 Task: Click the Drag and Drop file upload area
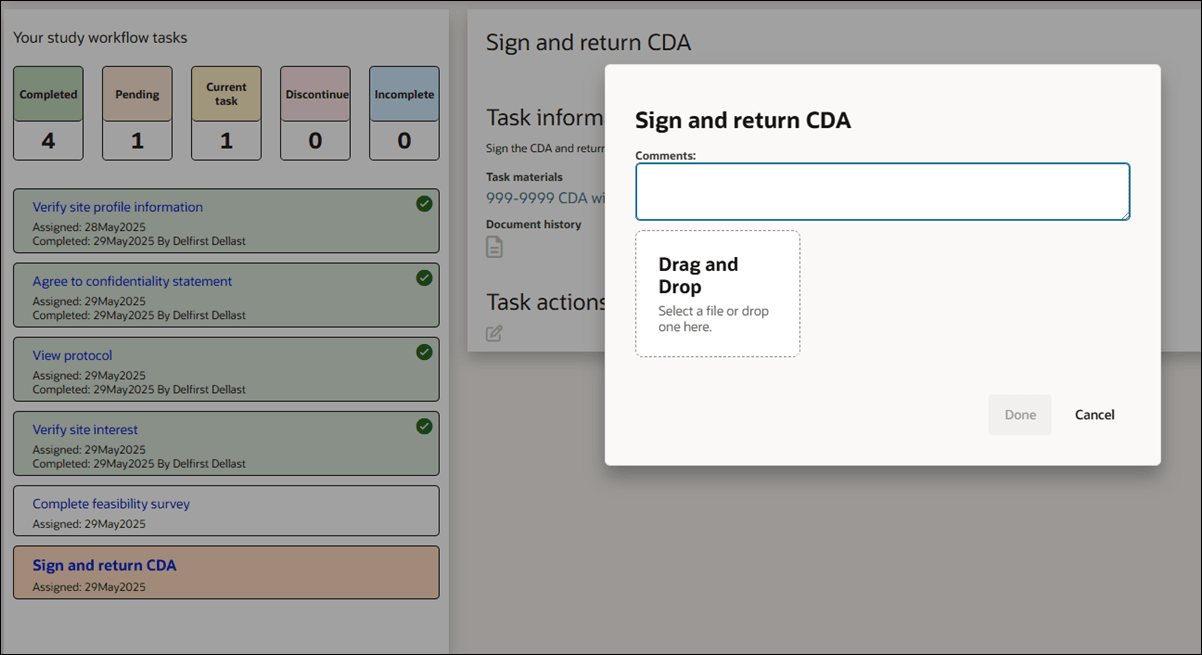717,293
